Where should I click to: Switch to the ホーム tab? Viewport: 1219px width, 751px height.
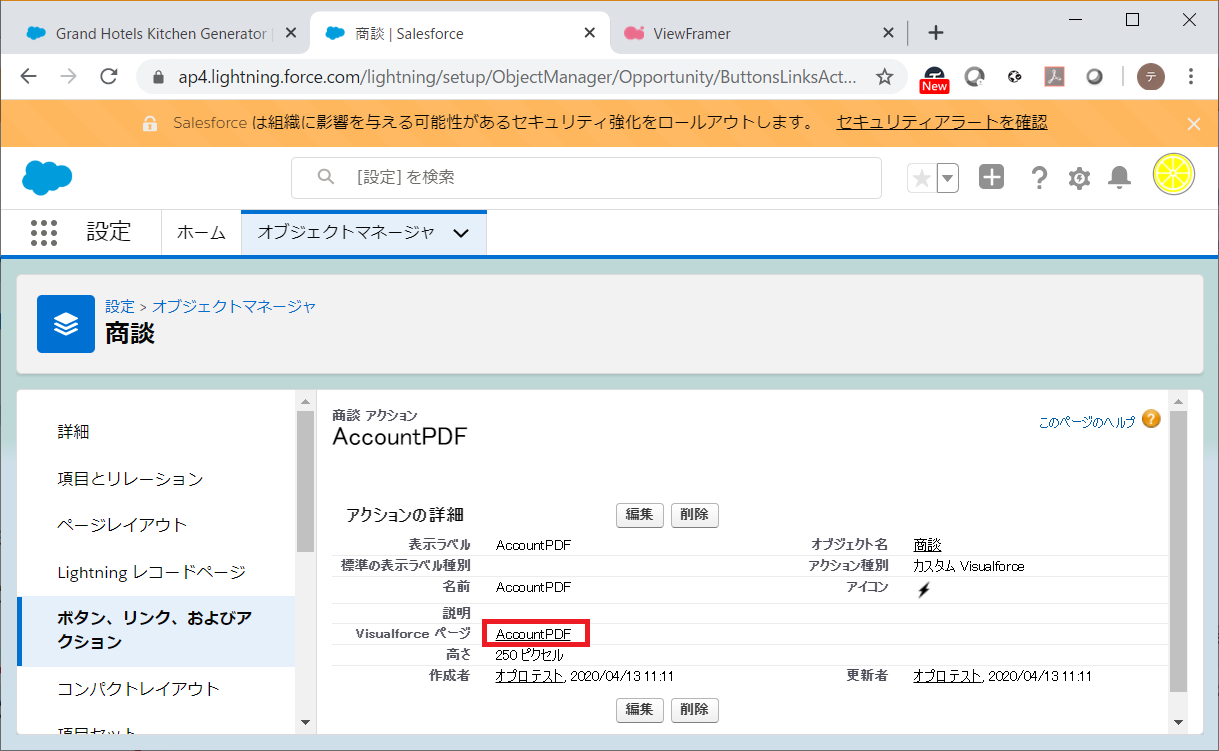201,233
